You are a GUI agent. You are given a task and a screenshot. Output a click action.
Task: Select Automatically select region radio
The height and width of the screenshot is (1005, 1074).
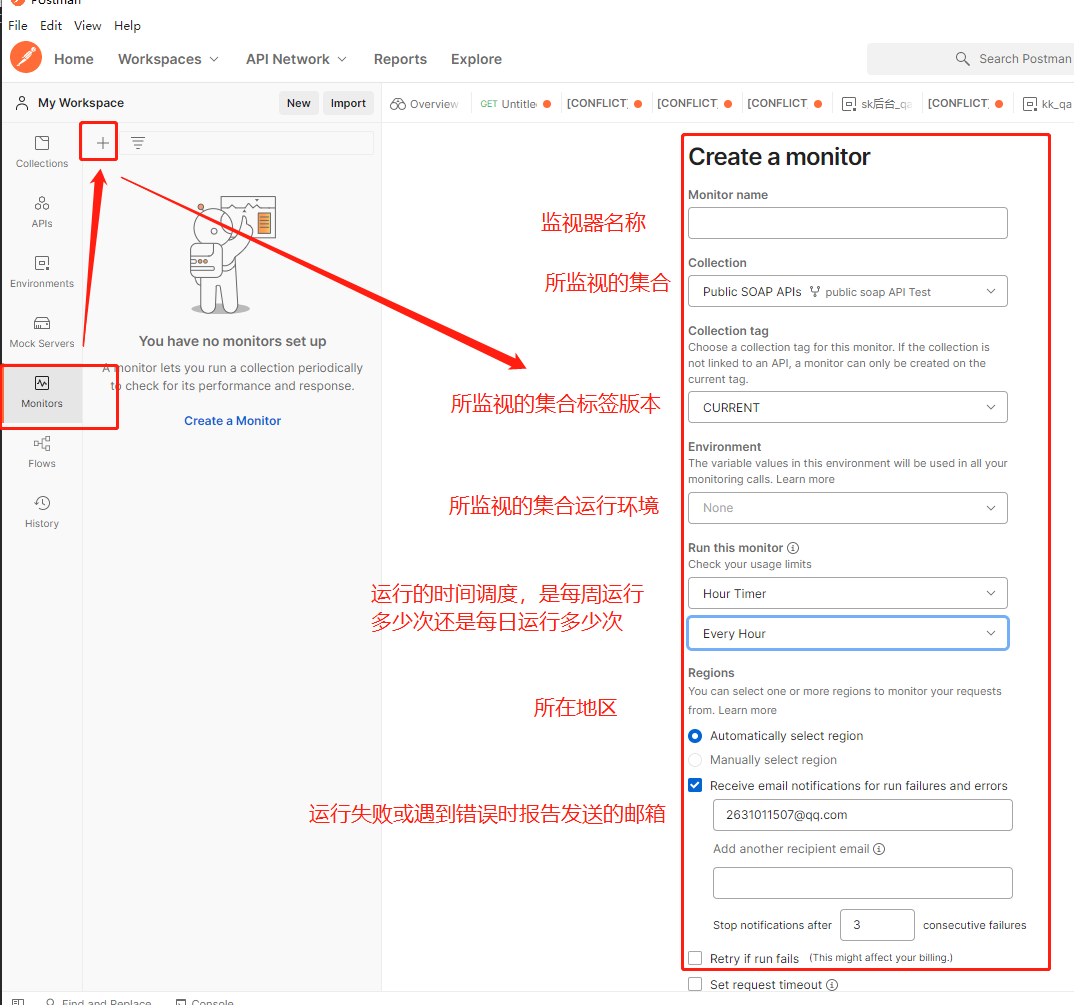point(695,736)
